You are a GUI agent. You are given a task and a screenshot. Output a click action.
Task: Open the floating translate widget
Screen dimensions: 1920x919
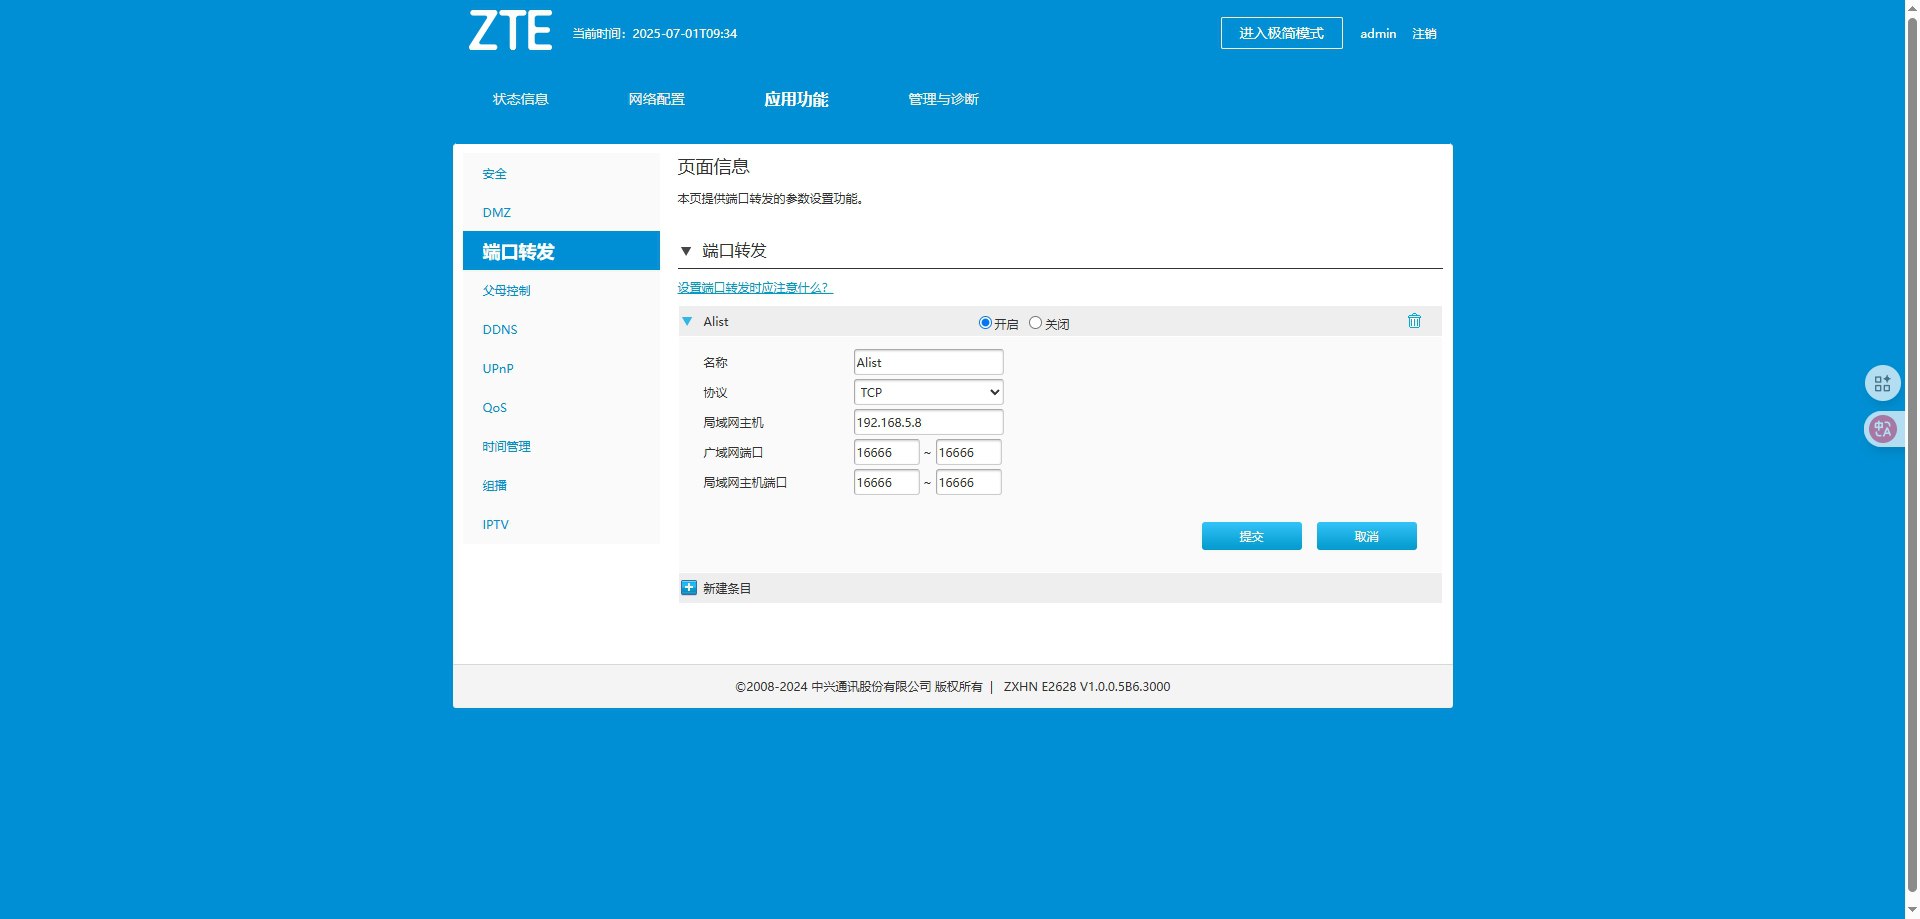pyautogui.click(x=1882, y=429)
